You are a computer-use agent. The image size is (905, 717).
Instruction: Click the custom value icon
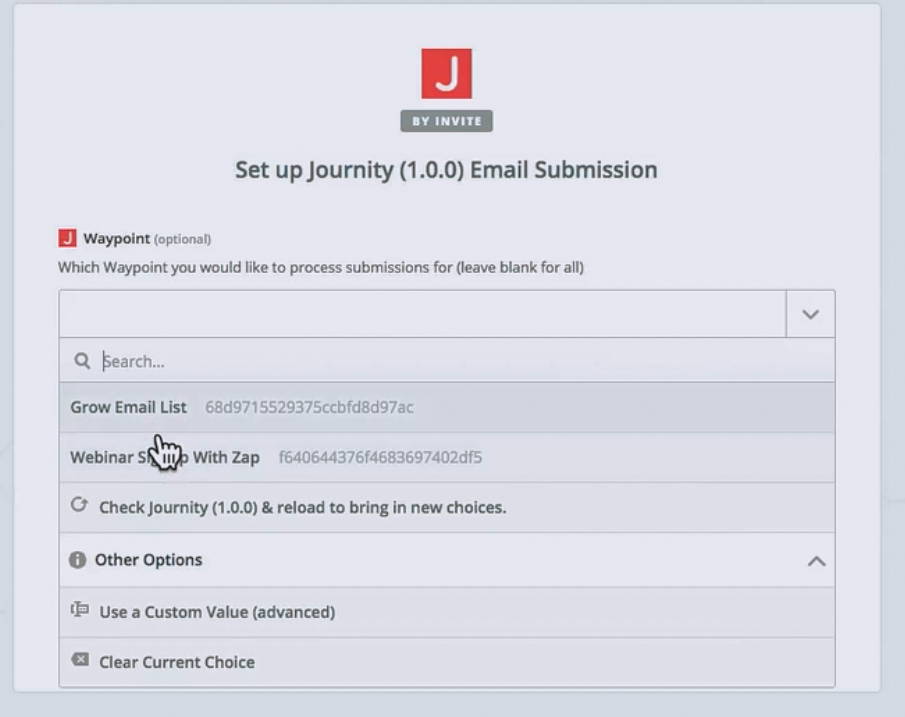(80, 610)
